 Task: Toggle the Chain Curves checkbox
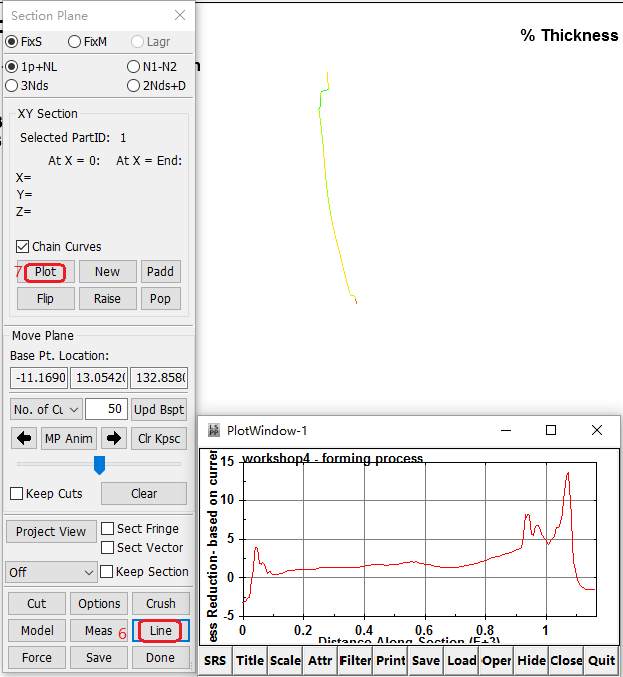pyautogui.click(x=22, y=247)
